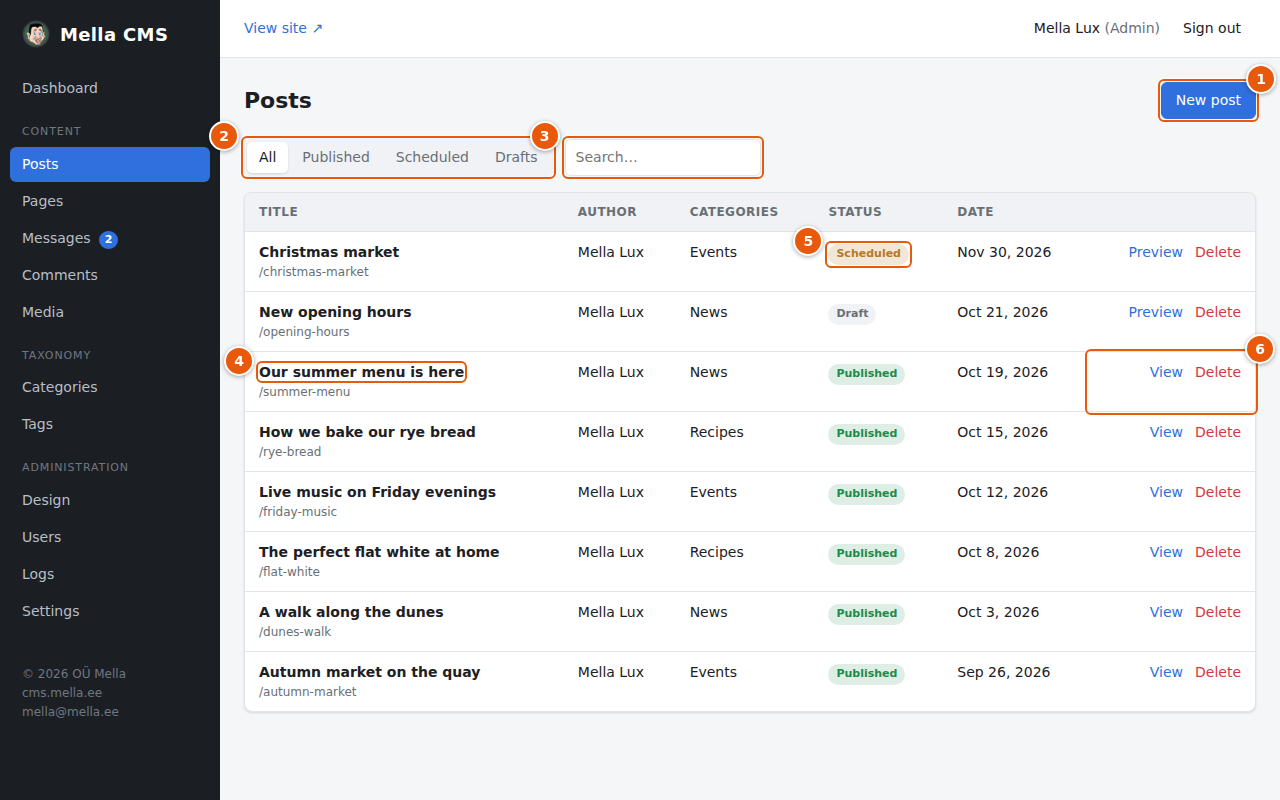Click the Oct 12, 2026 date cell

click(1002, 492)
